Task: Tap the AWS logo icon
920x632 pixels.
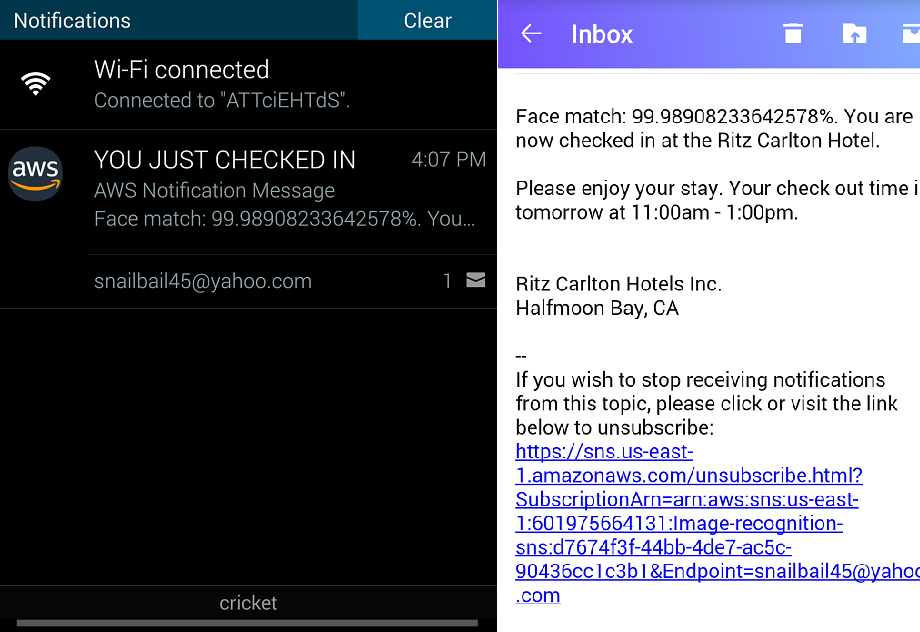Action: click(36, 174)
